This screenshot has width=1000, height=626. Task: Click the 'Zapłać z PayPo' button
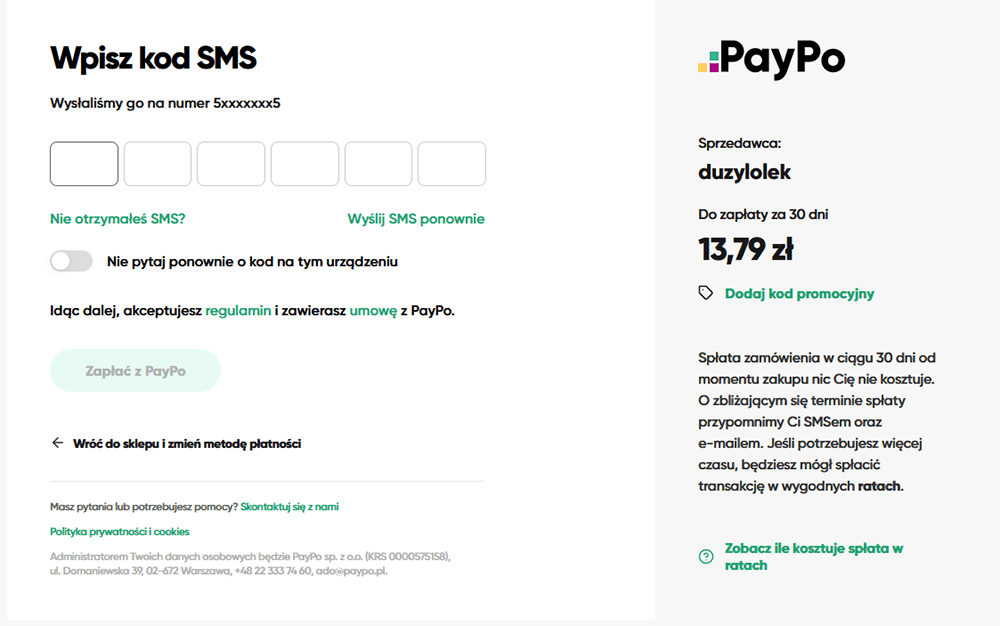tap(135, 370)
